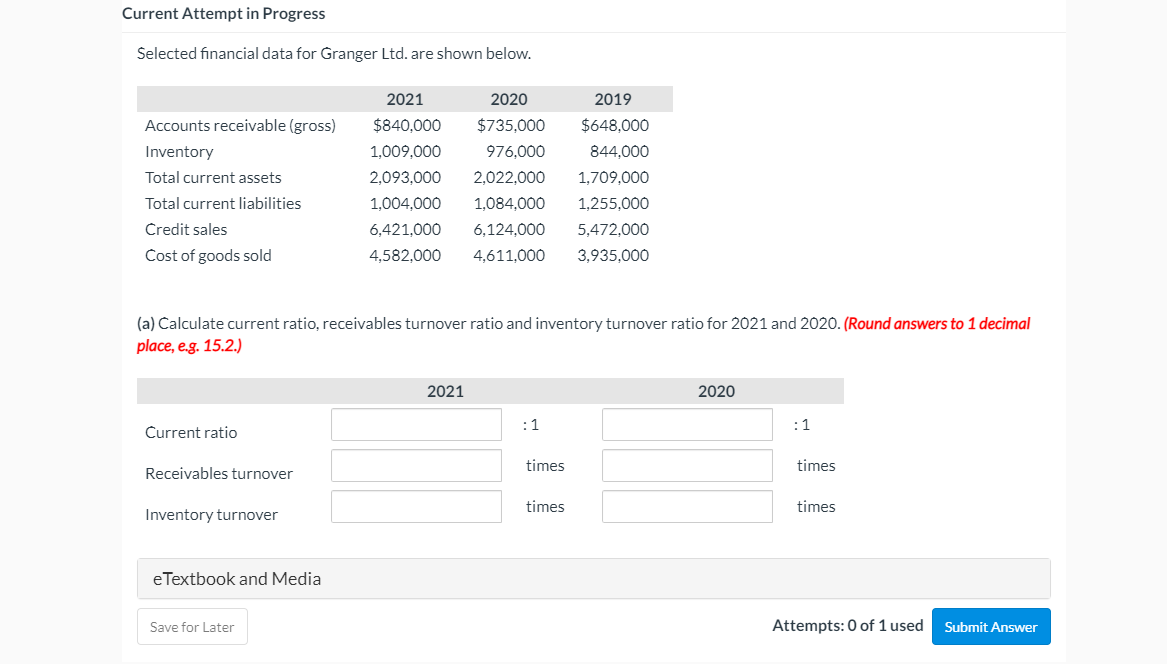Click the 2020 Current ratio input field
This screenshot has width=1167, height=664.
click(687, 424)
